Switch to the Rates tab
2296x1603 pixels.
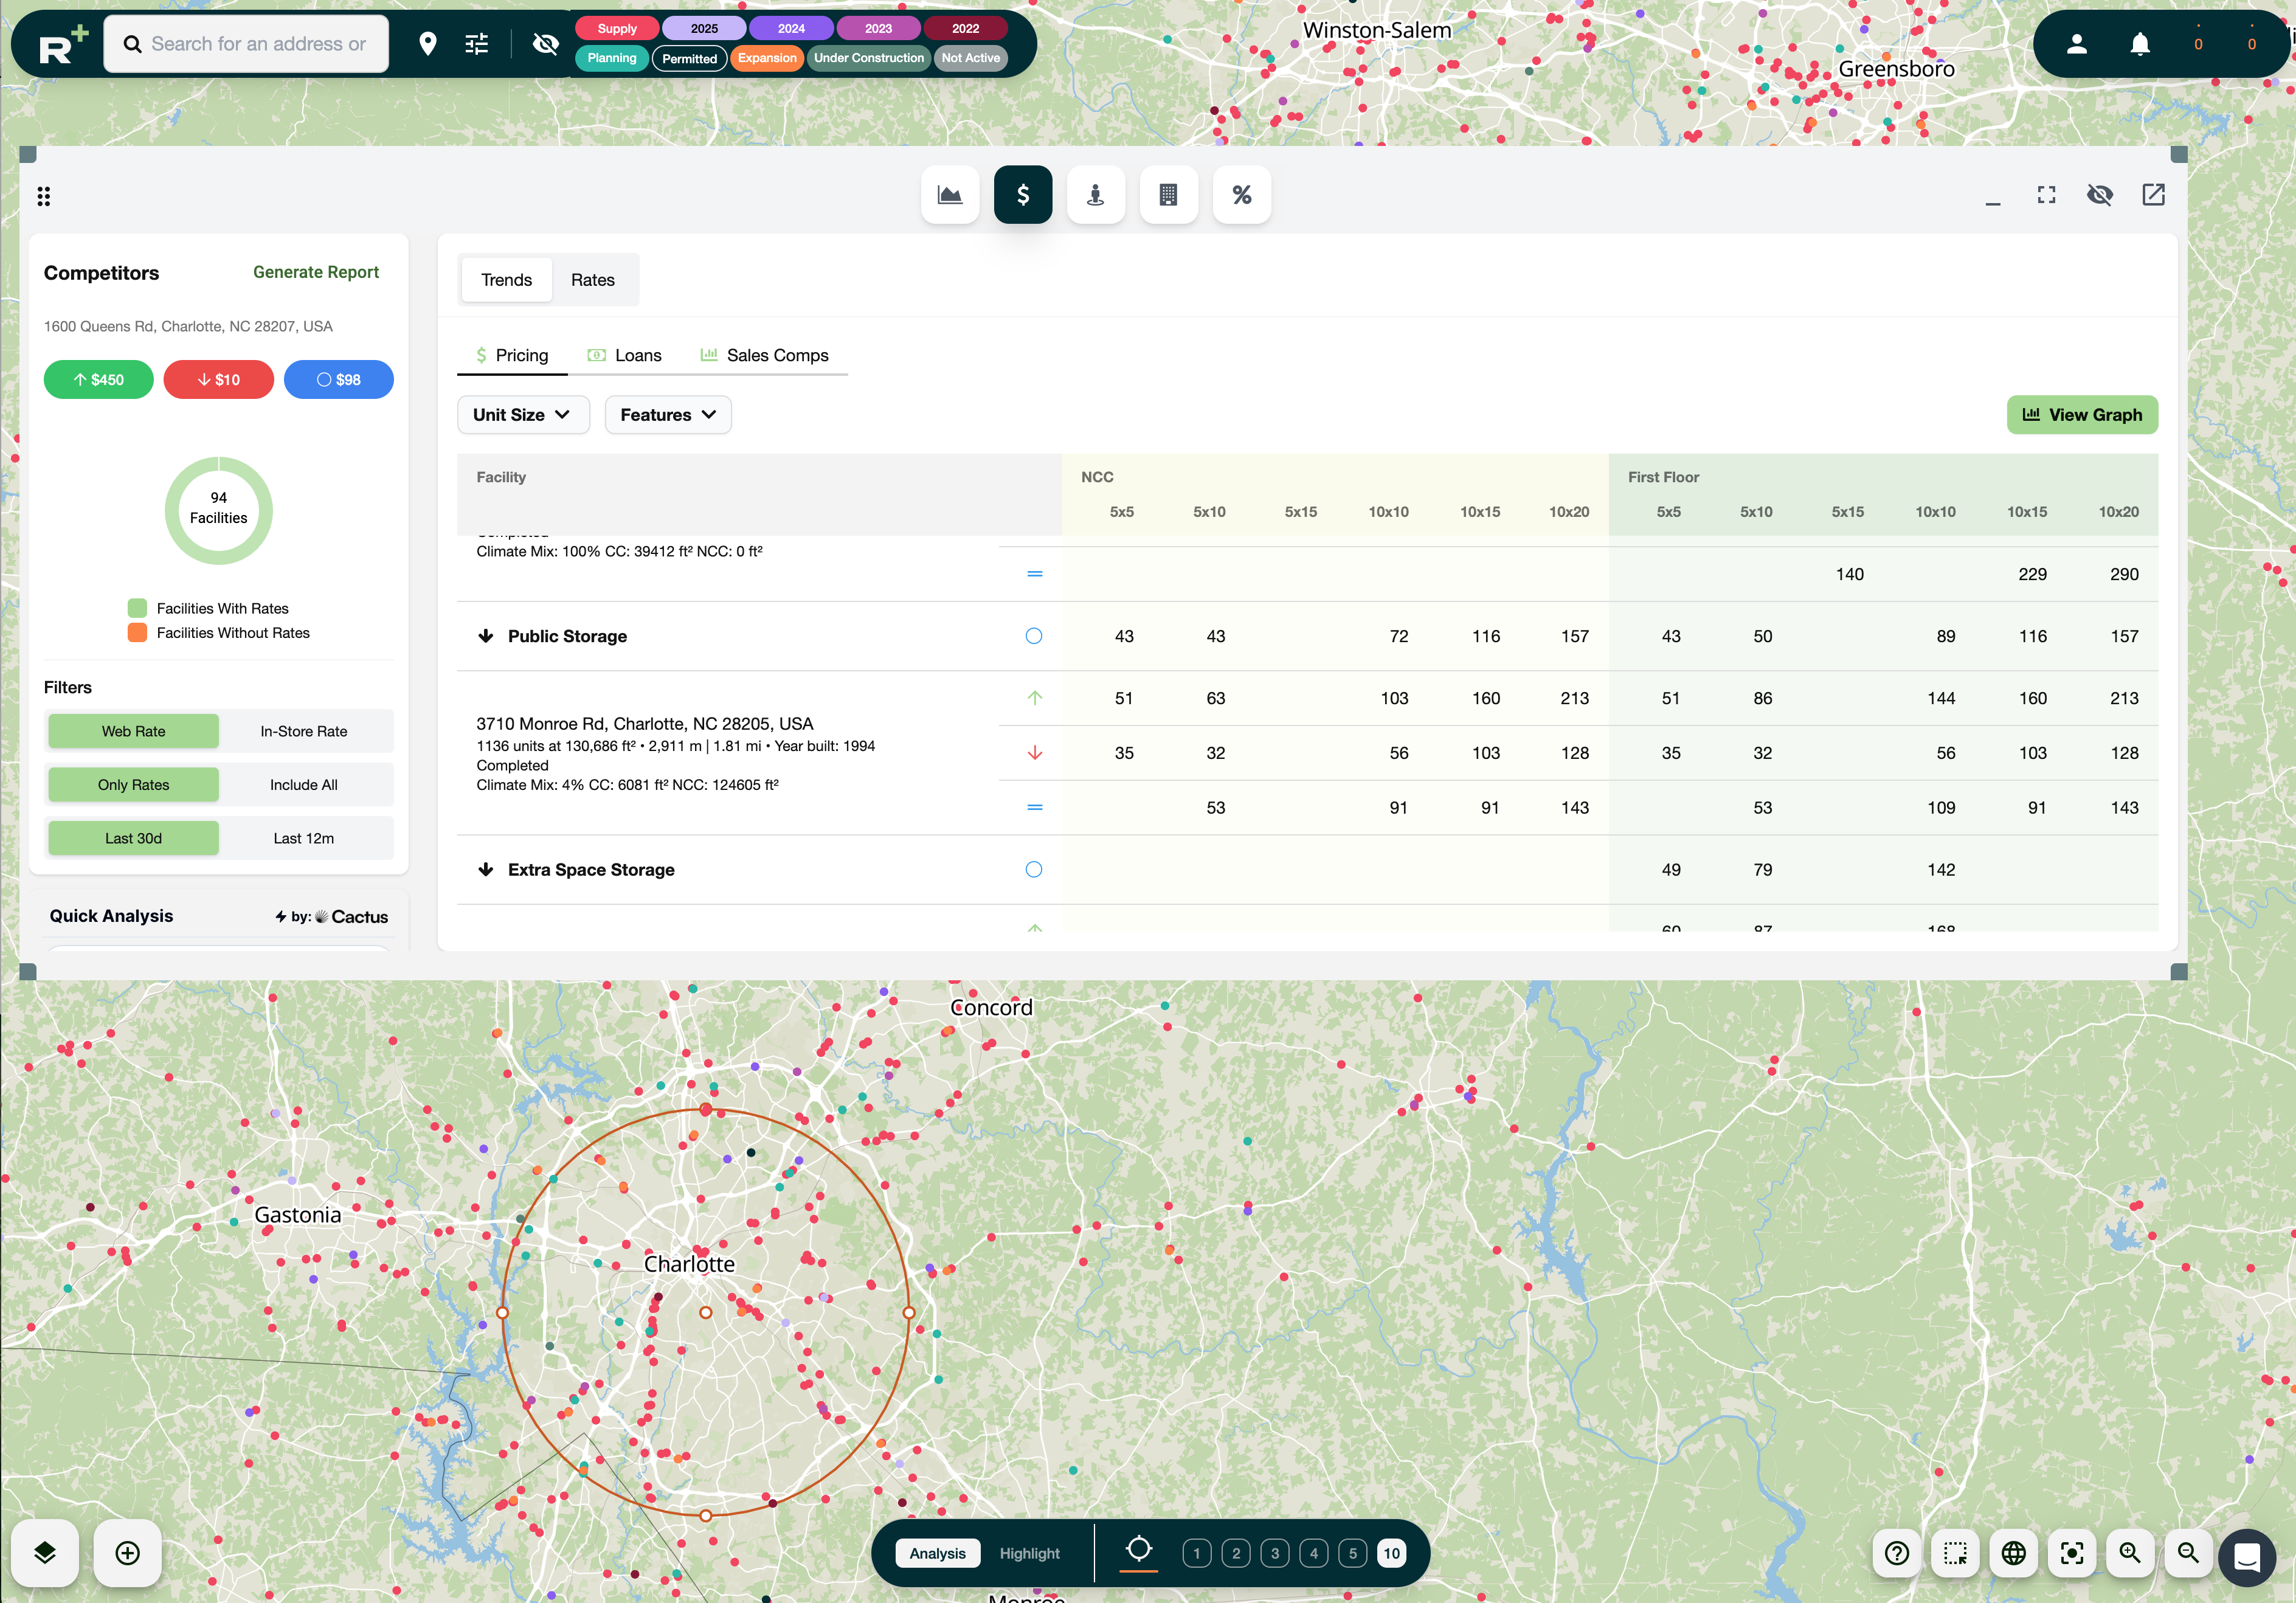[x=592, y=280]
